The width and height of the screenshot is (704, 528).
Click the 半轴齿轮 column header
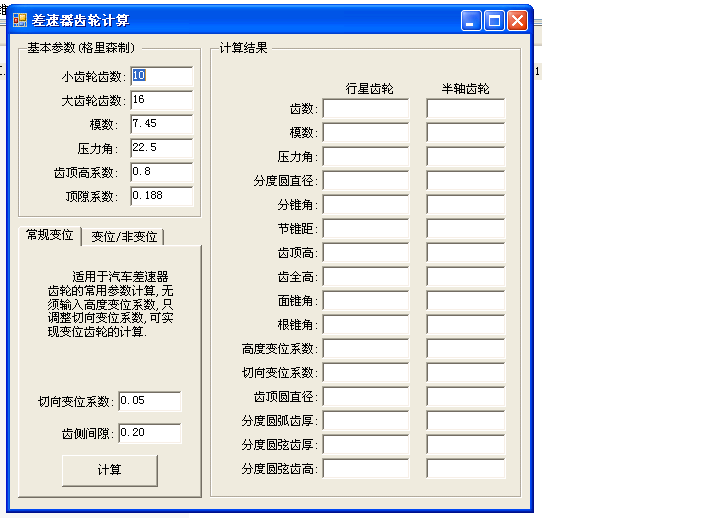coord(466,89)
